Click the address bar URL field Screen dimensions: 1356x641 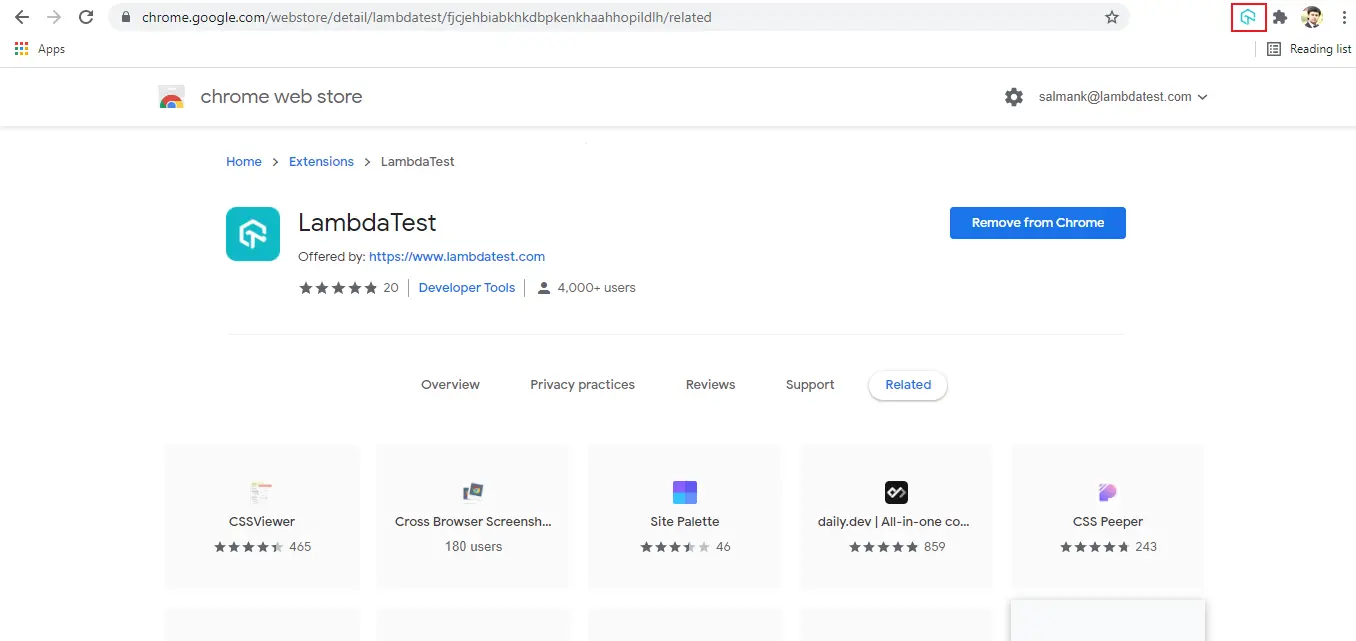(600, 17)
